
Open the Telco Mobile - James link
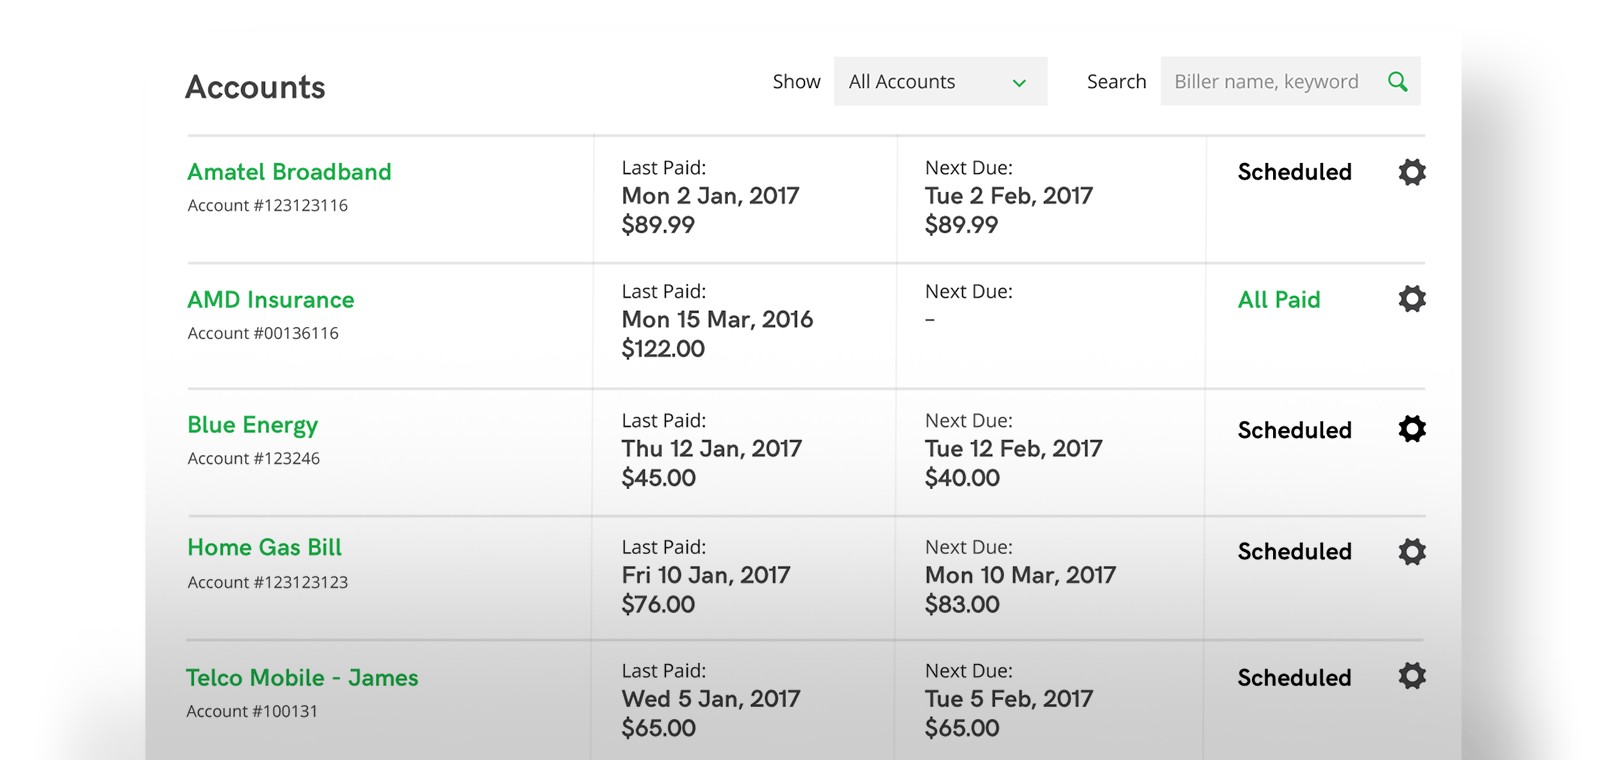(302, 678)
